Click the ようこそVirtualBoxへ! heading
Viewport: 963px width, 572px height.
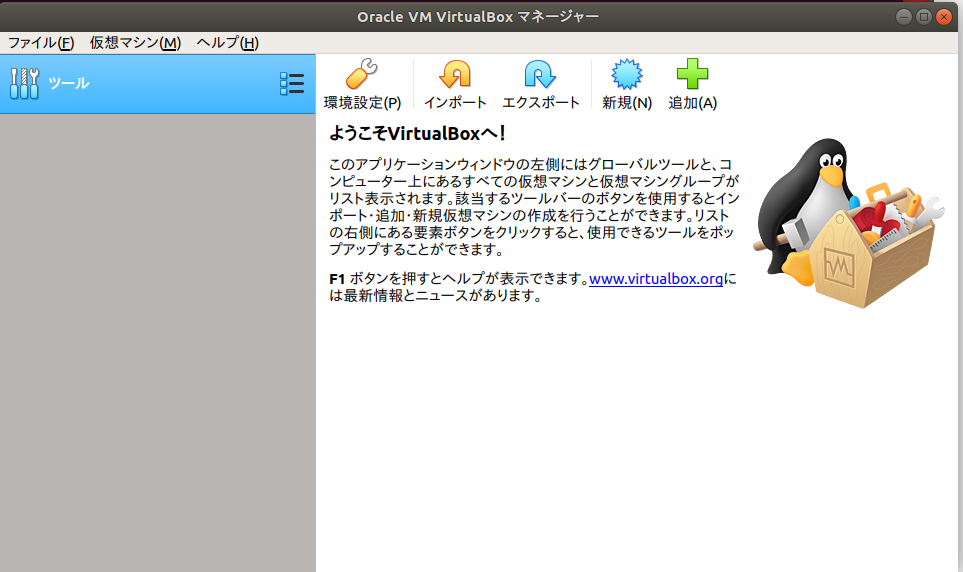(417, 133)
